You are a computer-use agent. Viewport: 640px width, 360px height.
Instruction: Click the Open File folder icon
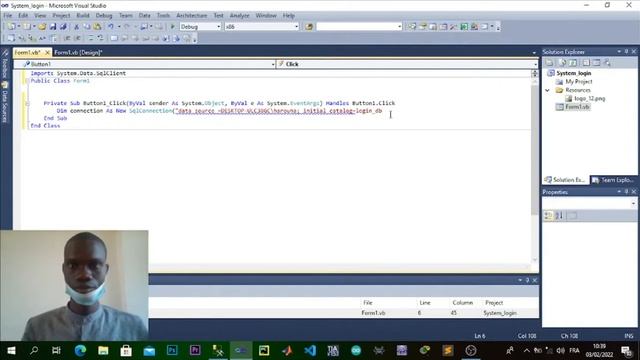(42, 27)
